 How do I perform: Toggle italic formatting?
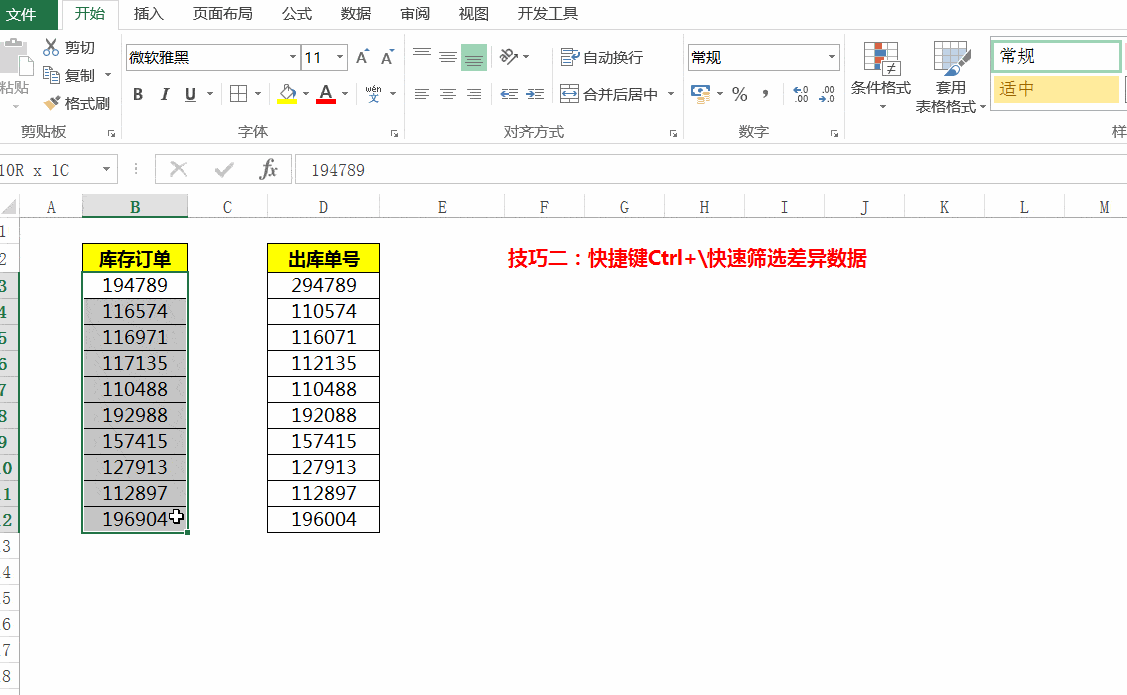[x=164, y=93]
